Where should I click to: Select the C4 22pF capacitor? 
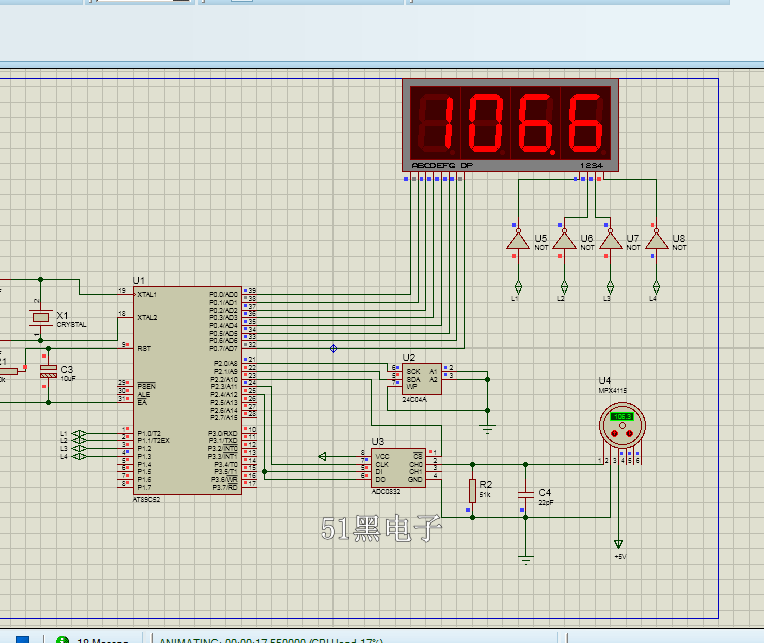[525, 495]
